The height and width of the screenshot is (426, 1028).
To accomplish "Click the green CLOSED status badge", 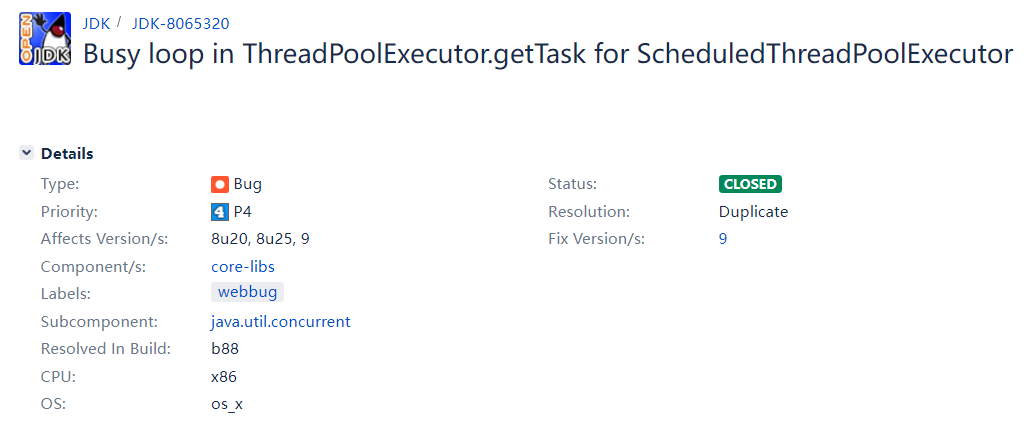I will pyautogui.click(x=750, y=184).
